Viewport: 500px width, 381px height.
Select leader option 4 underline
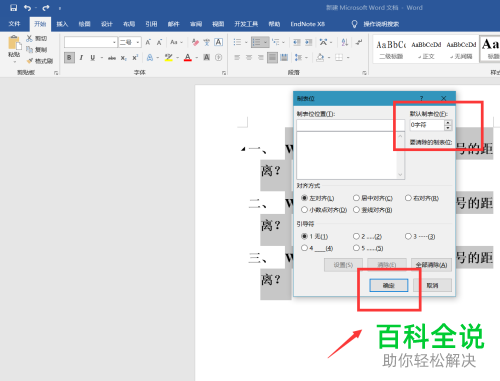(304, 248)
